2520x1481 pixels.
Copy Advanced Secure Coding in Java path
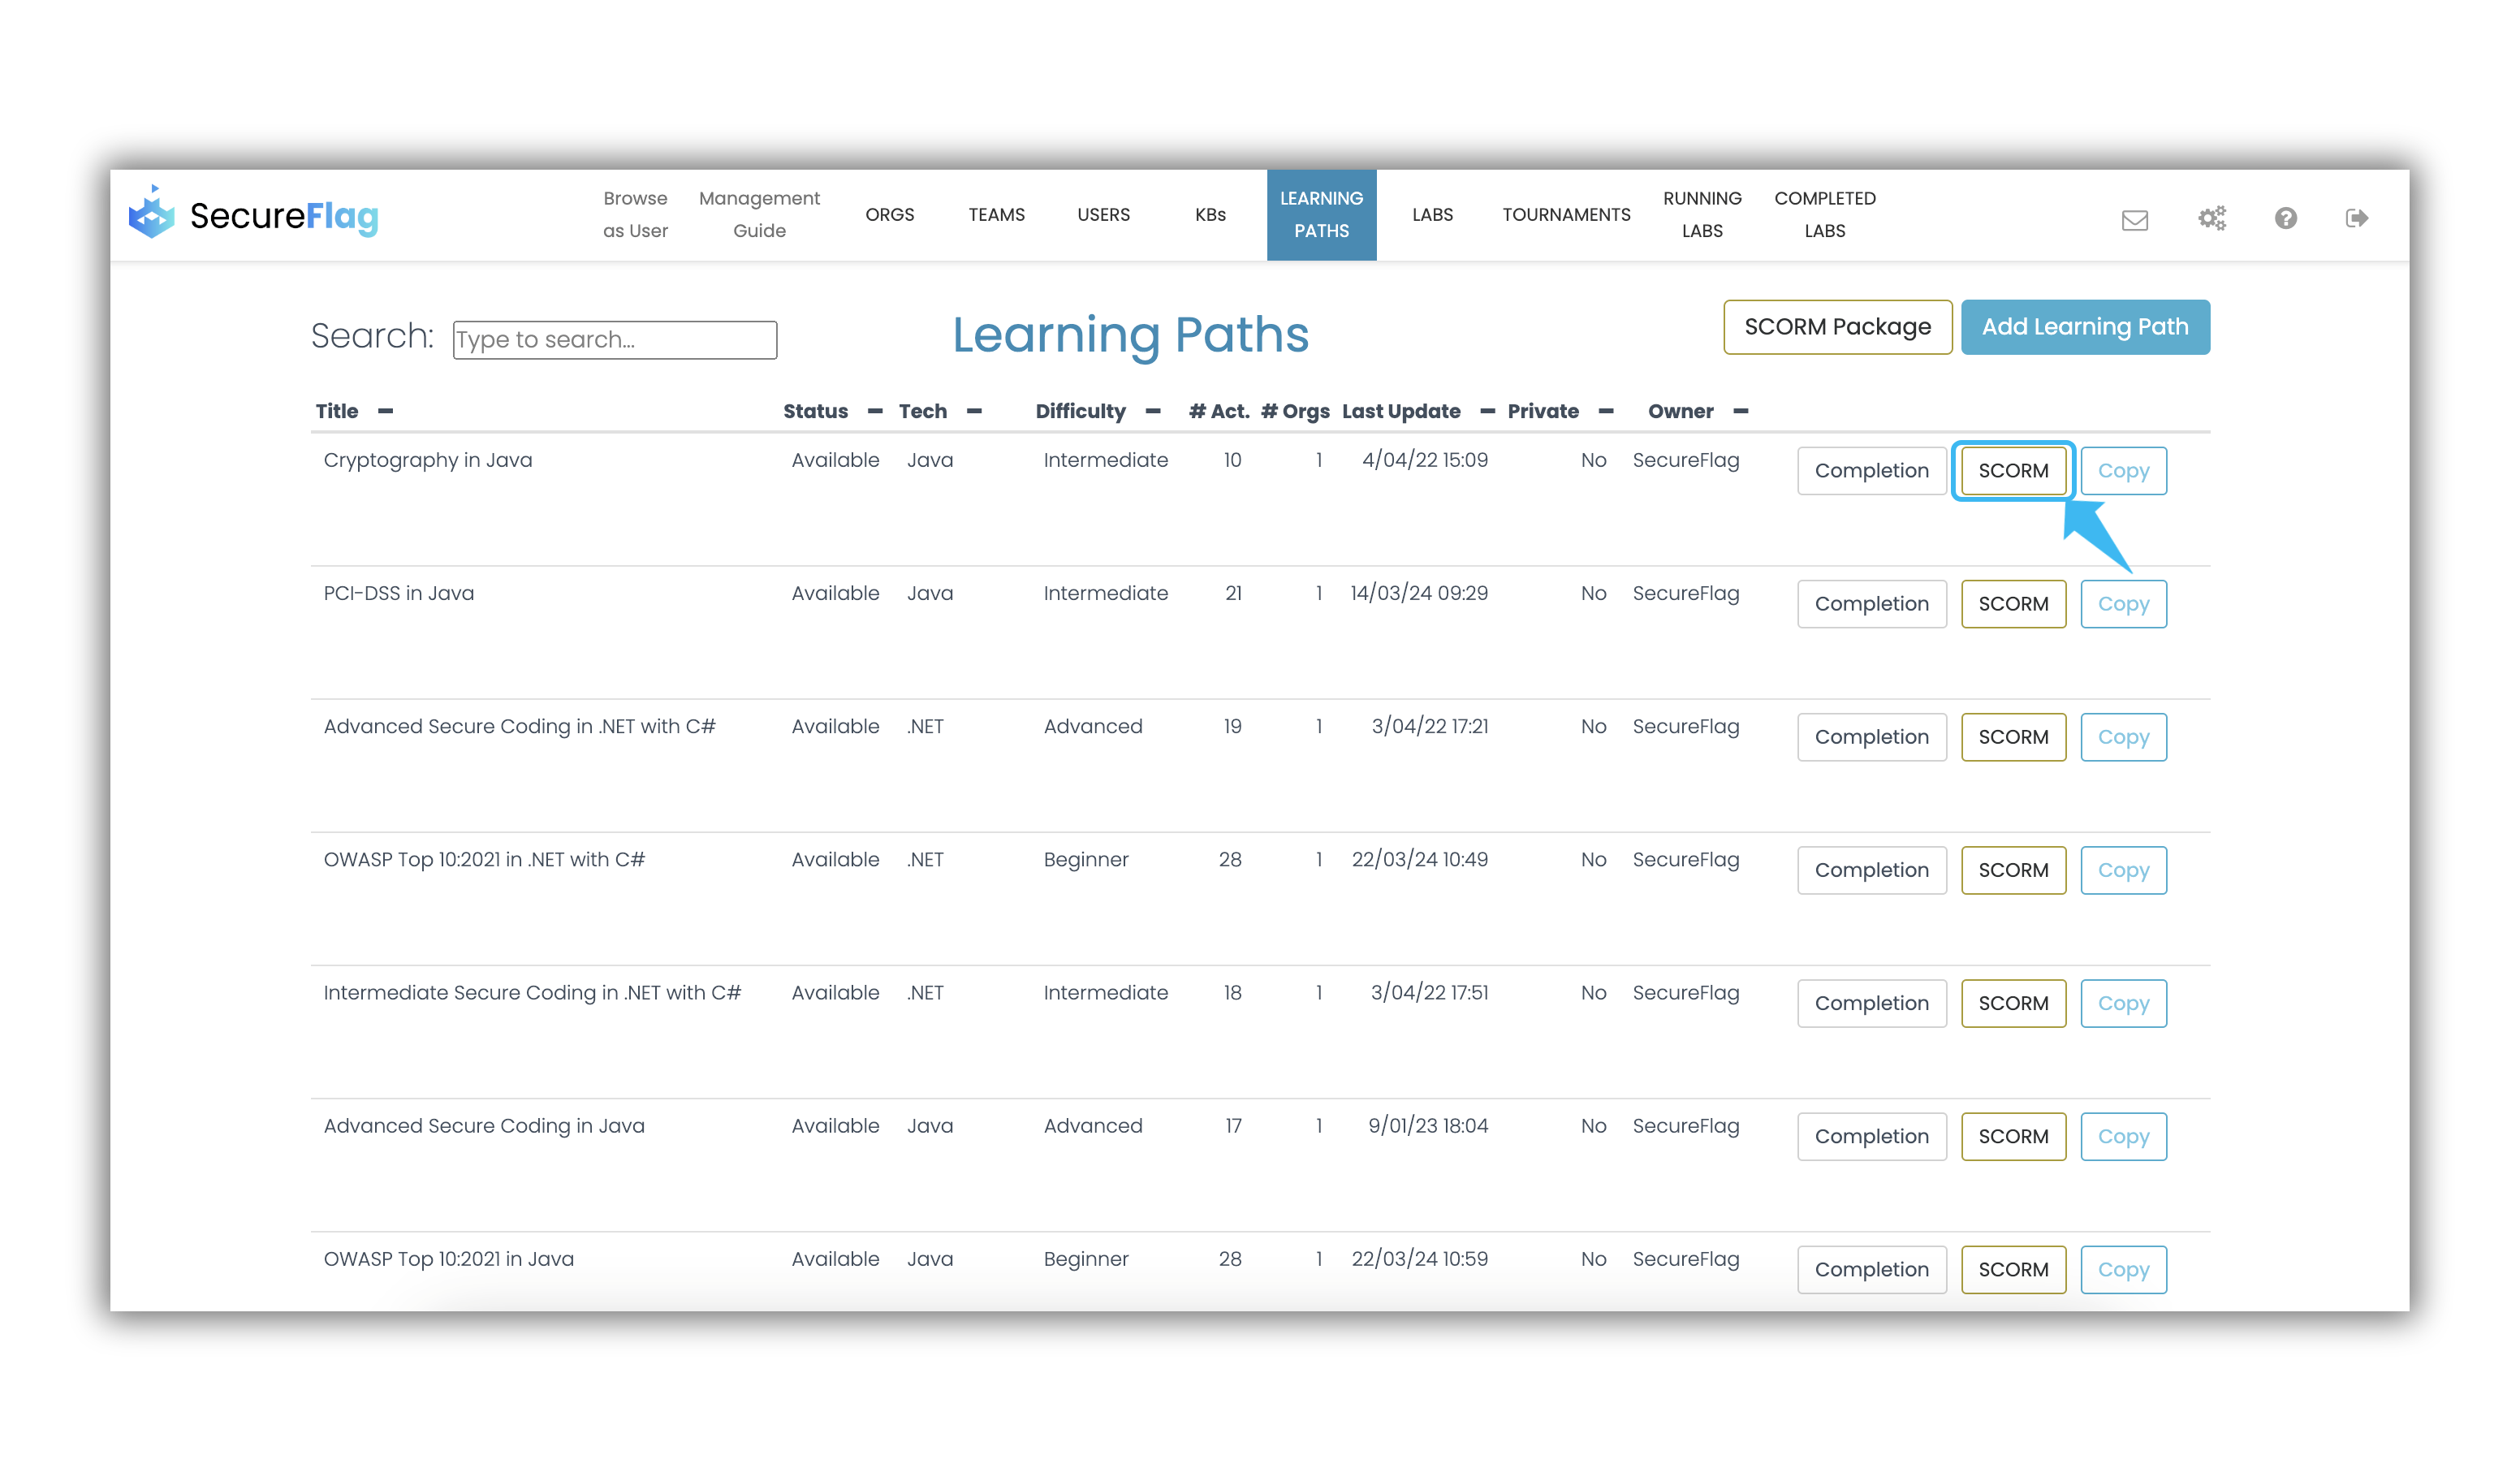point(2123,1136)
